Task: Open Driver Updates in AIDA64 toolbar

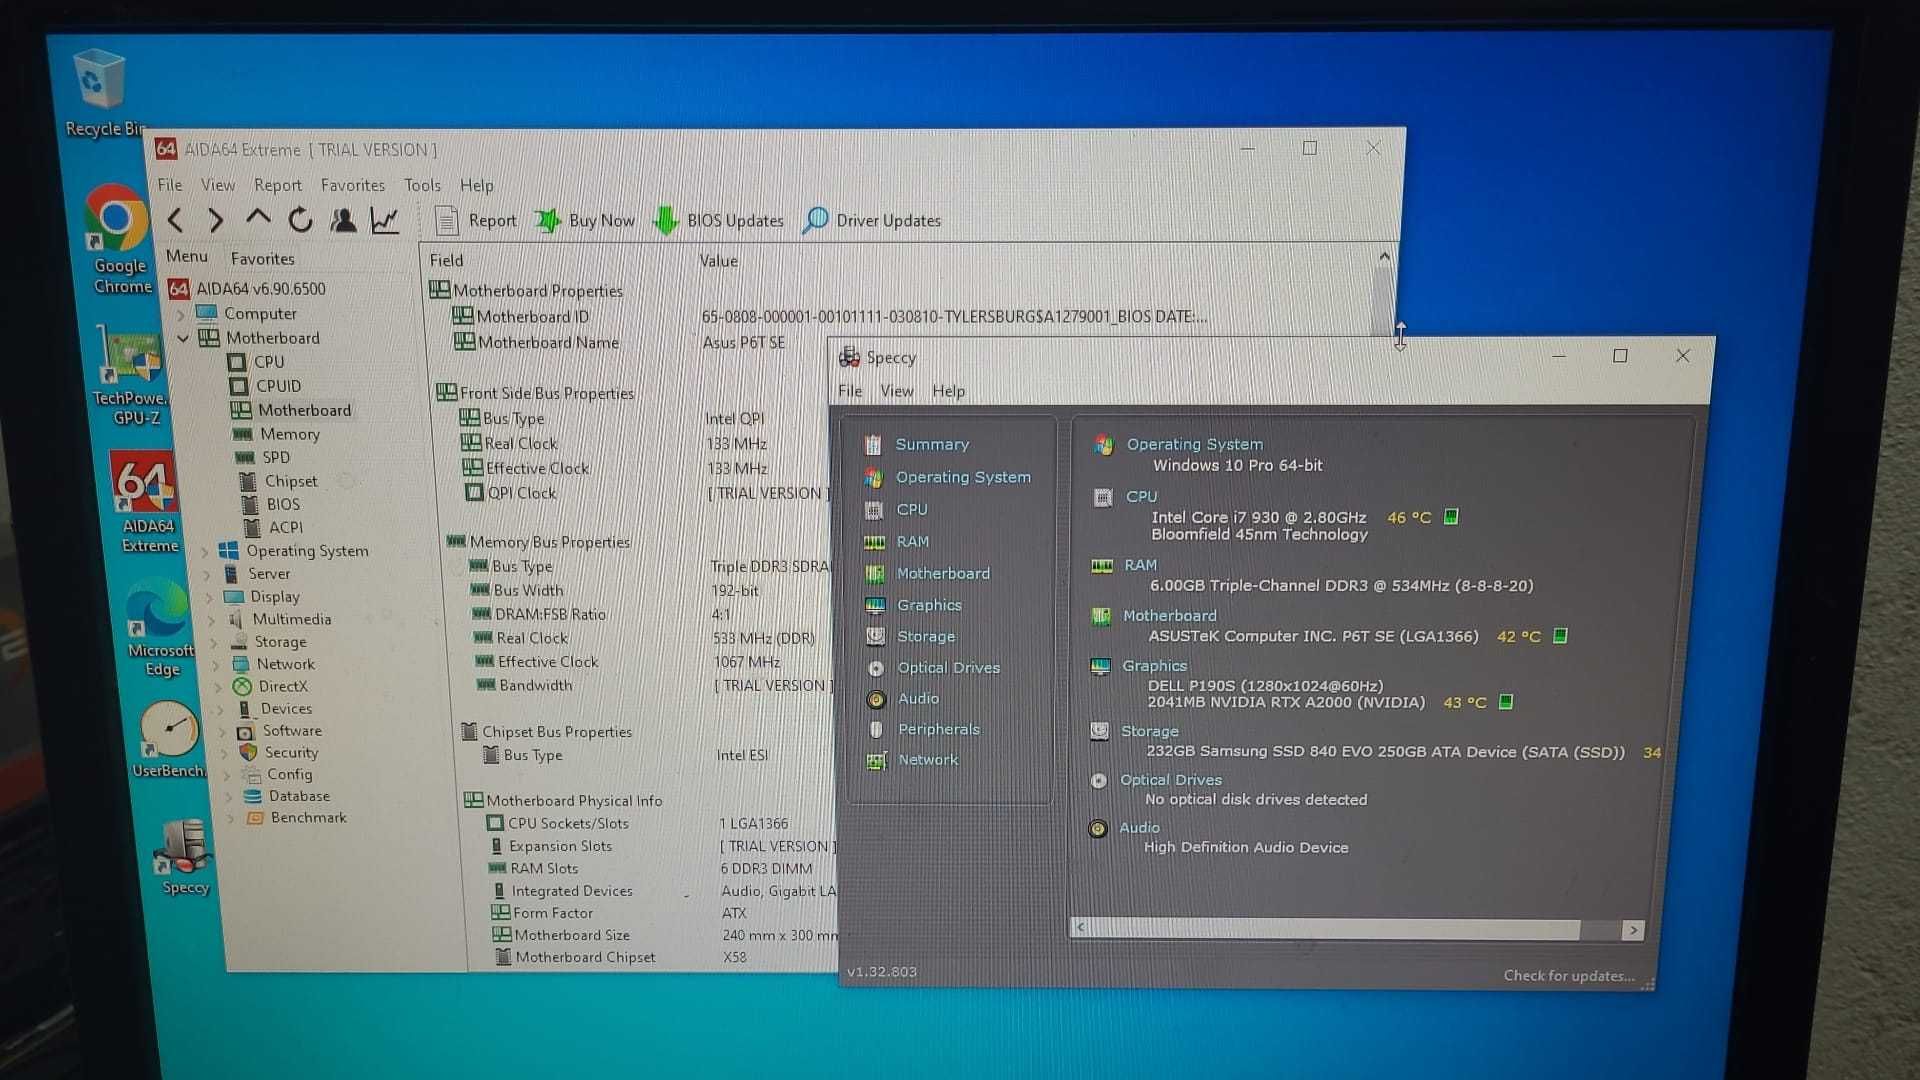Action: (872, 221)
